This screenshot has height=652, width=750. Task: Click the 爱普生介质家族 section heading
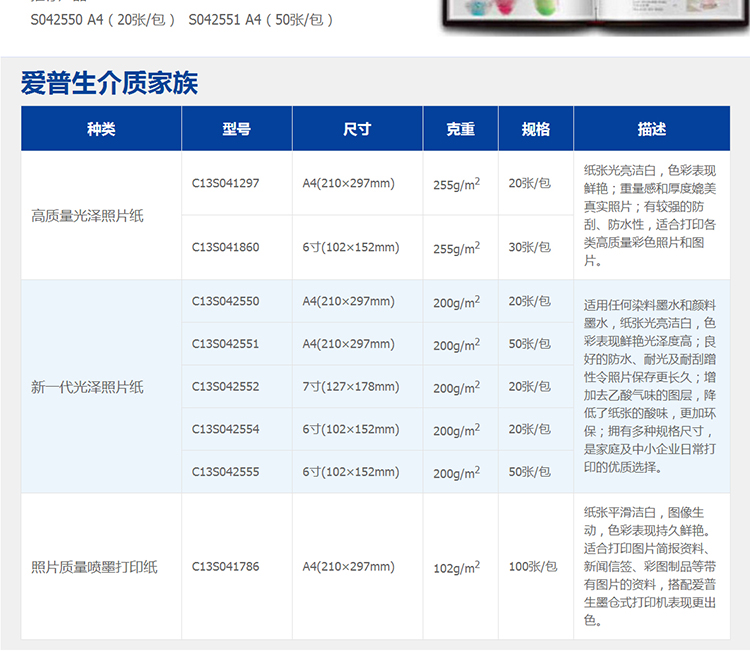point(109,83)
